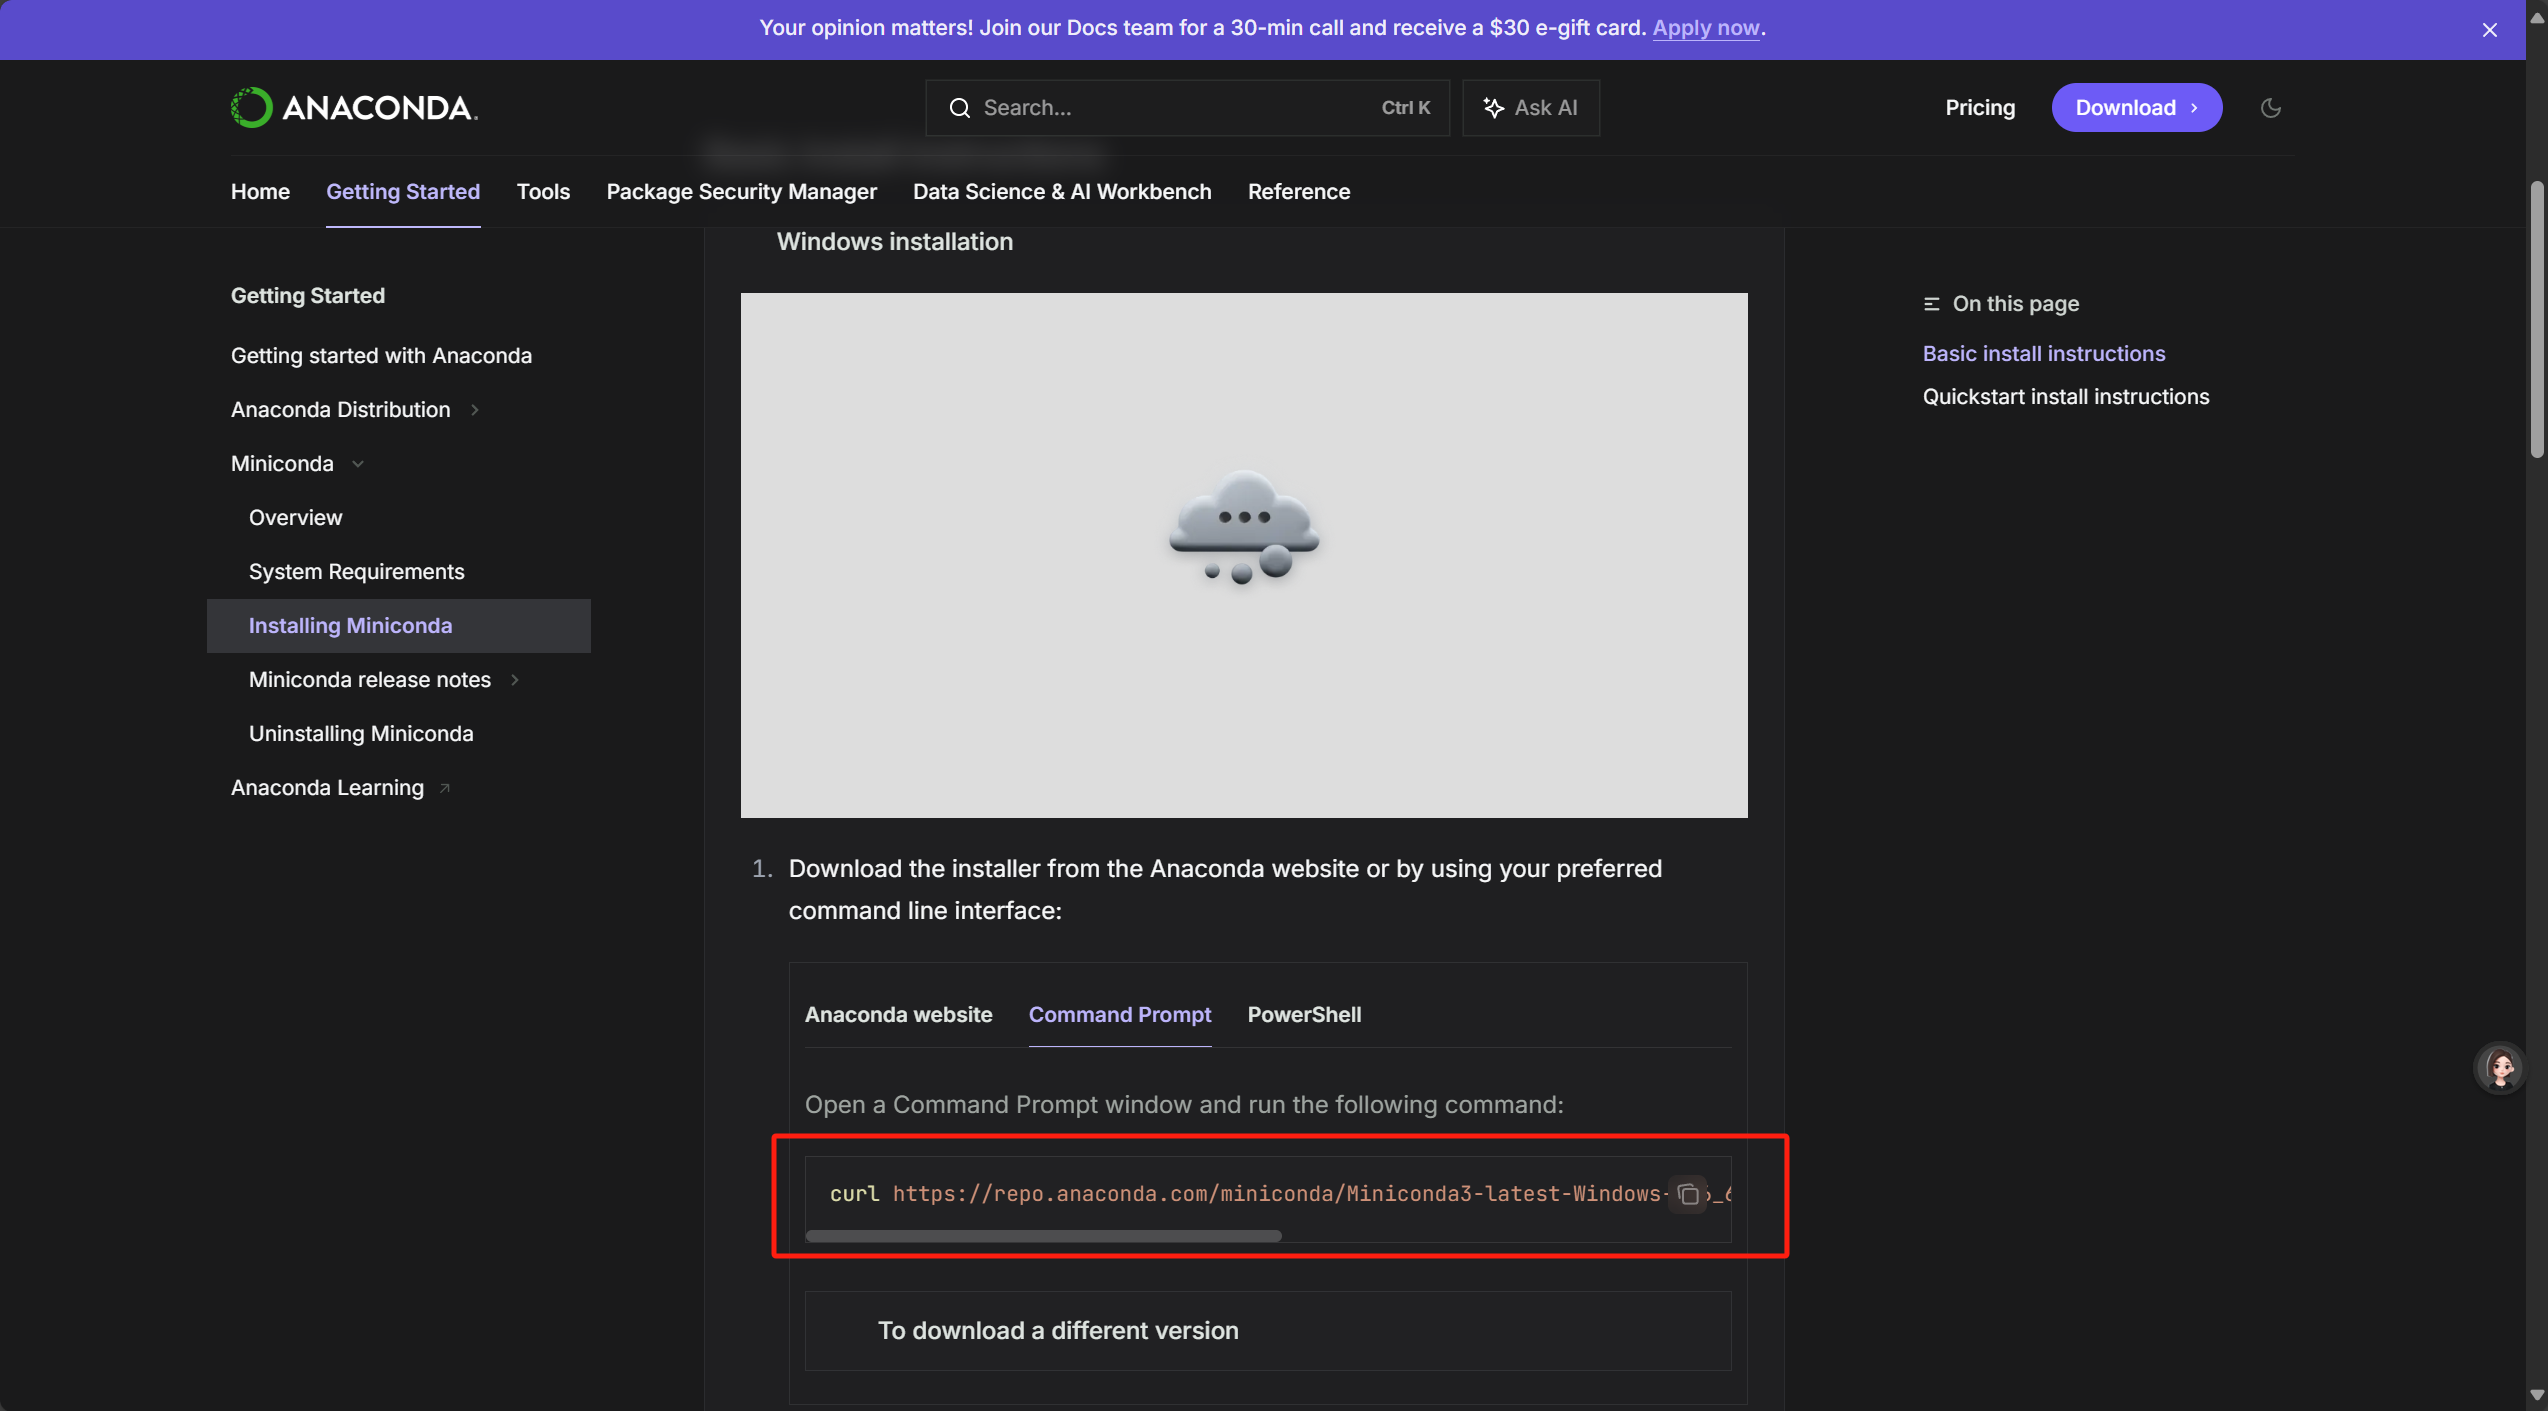Image resolution: width=2548 pixels, height=1411 pixels.
Task: Open the chat assistant avatar
Action: 2501,1068
